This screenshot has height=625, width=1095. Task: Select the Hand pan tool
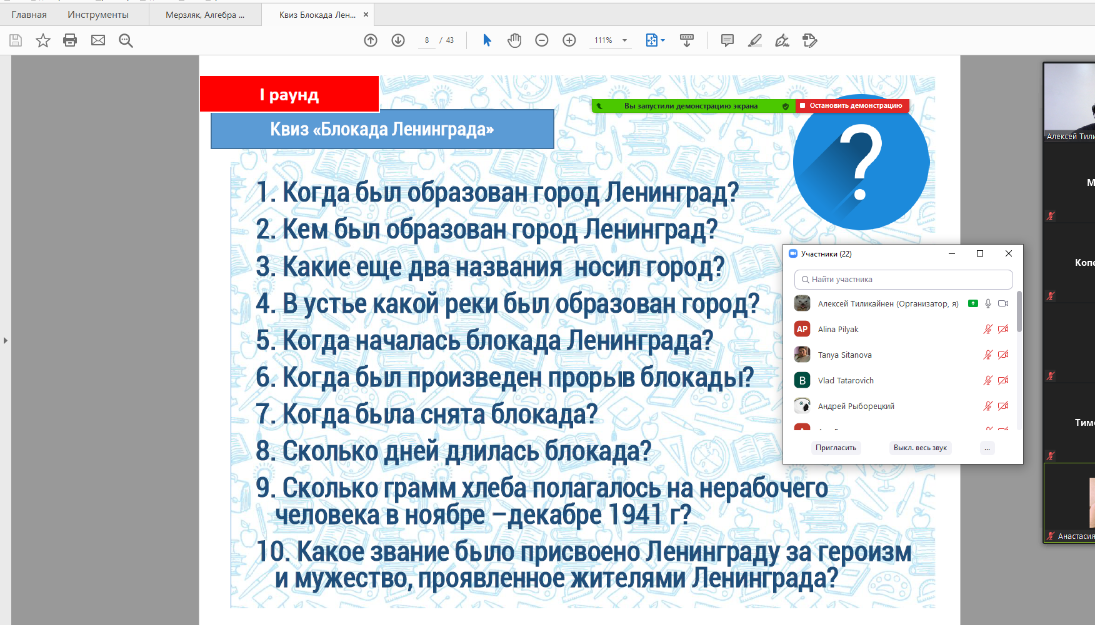pyautogui.click(x=515, y=40)
